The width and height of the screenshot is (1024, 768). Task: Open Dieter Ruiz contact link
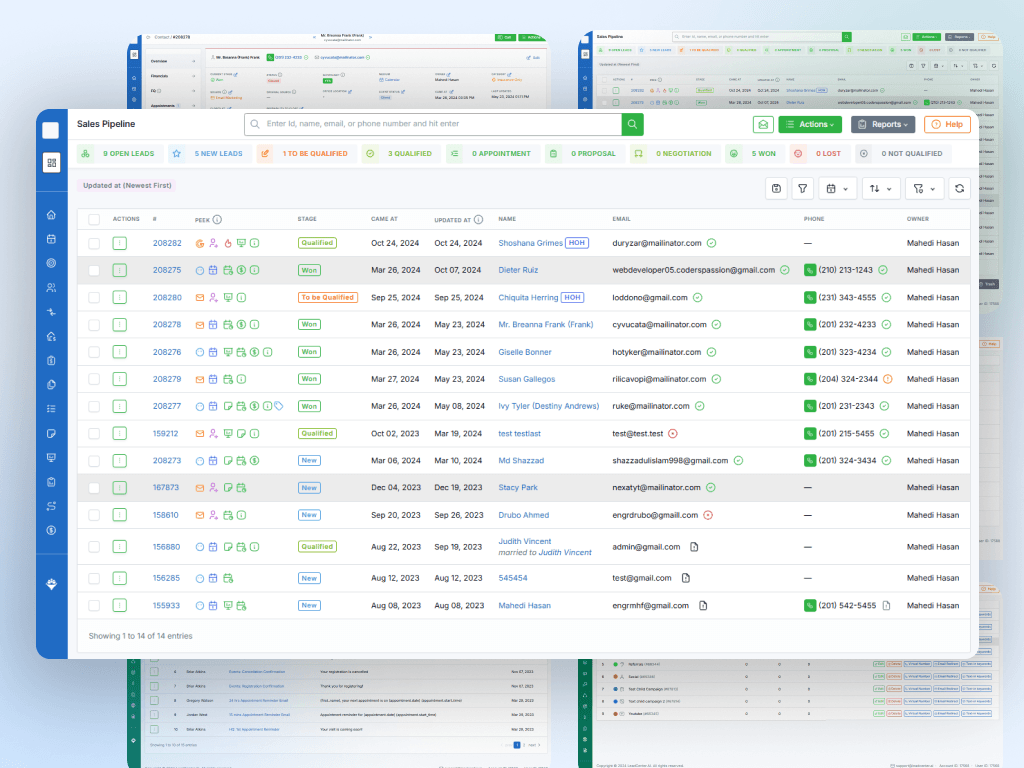click(519, 270)
